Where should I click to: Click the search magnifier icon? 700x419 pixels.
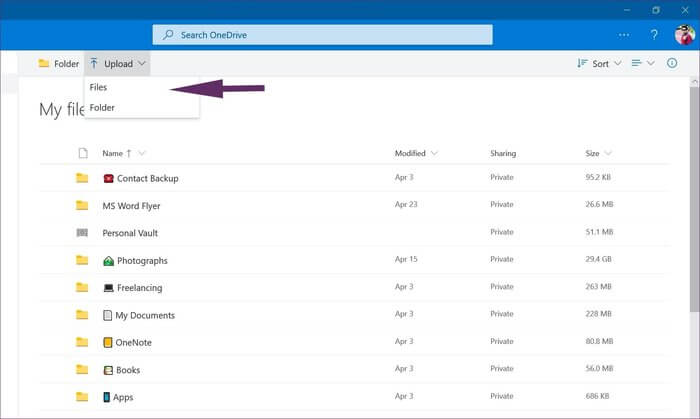tap(168, 35)
